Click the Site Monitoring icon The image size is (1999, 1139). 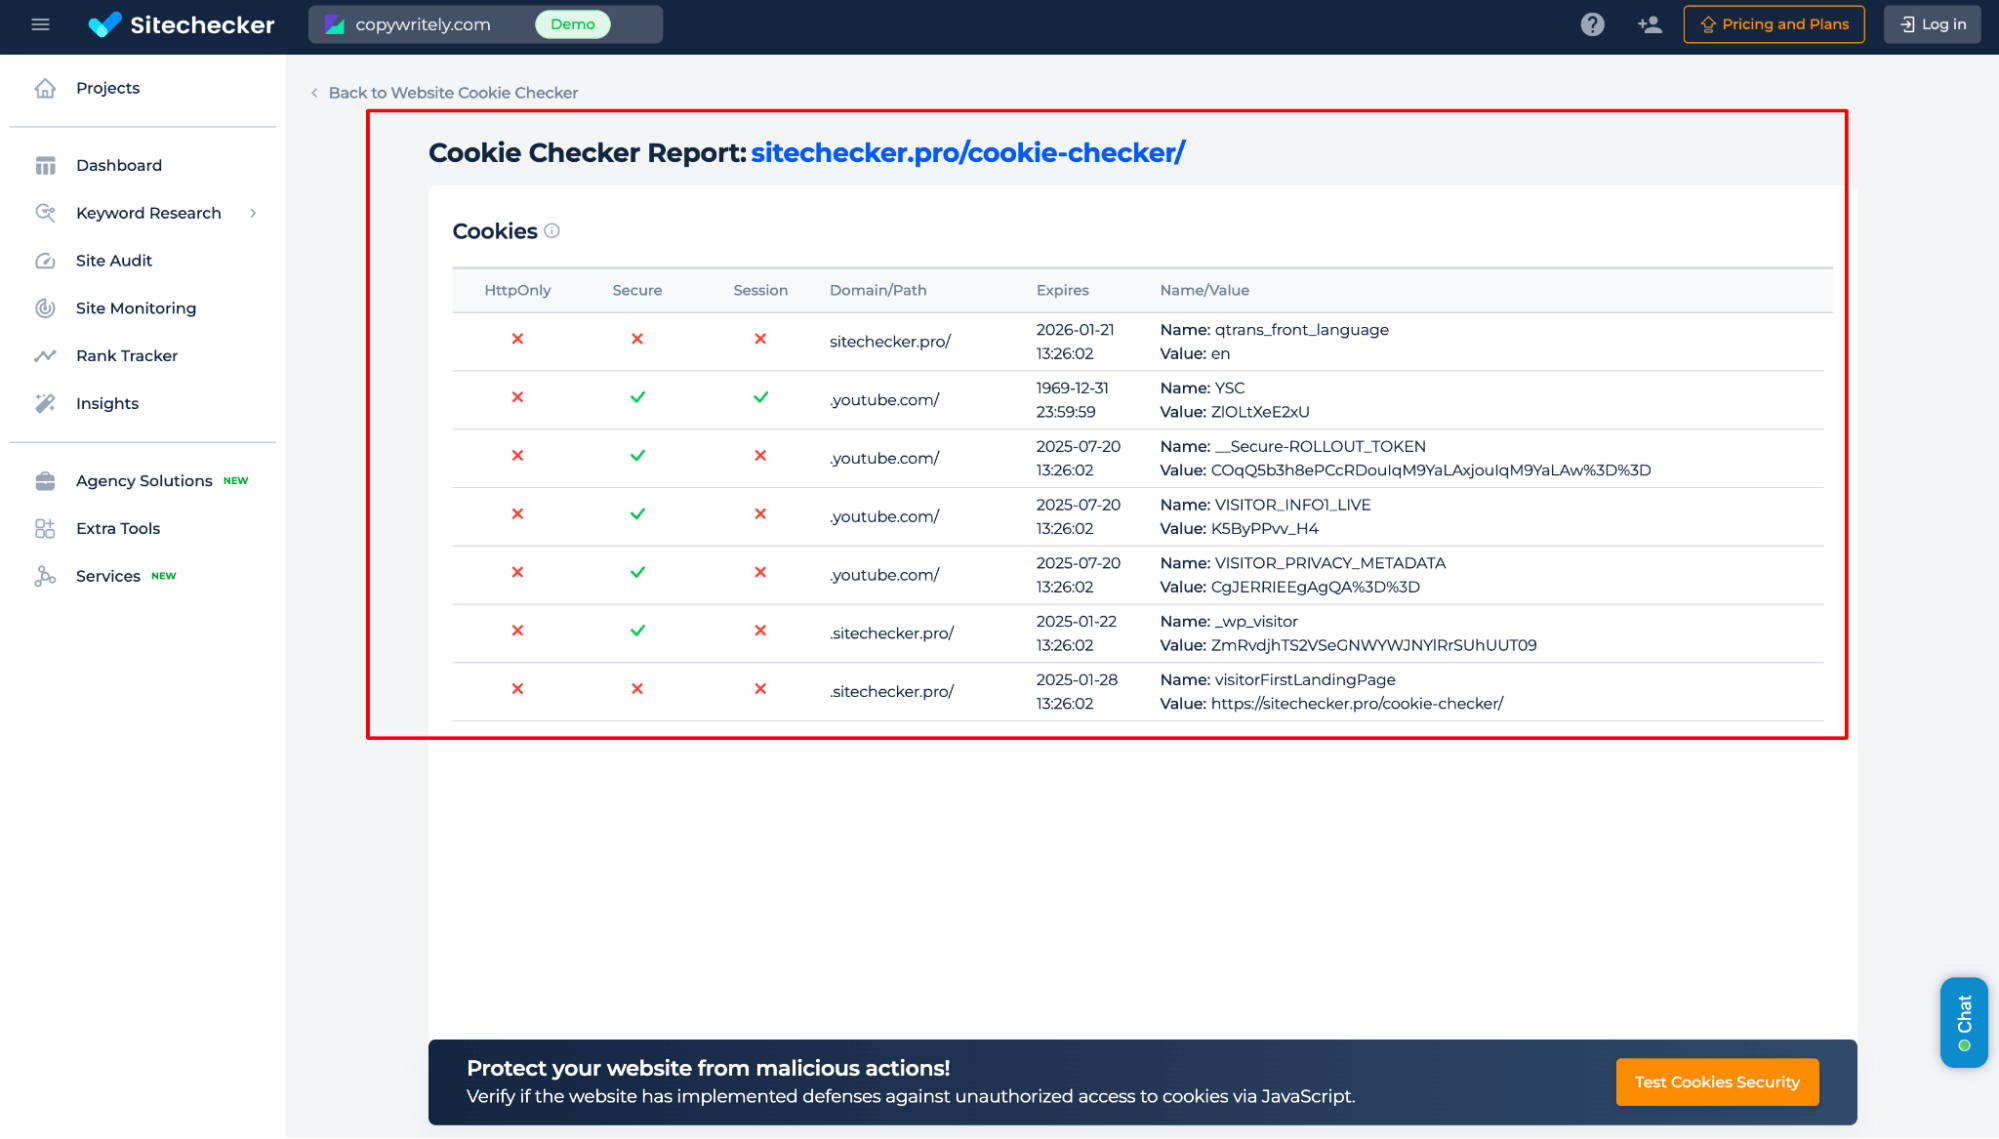45,308
